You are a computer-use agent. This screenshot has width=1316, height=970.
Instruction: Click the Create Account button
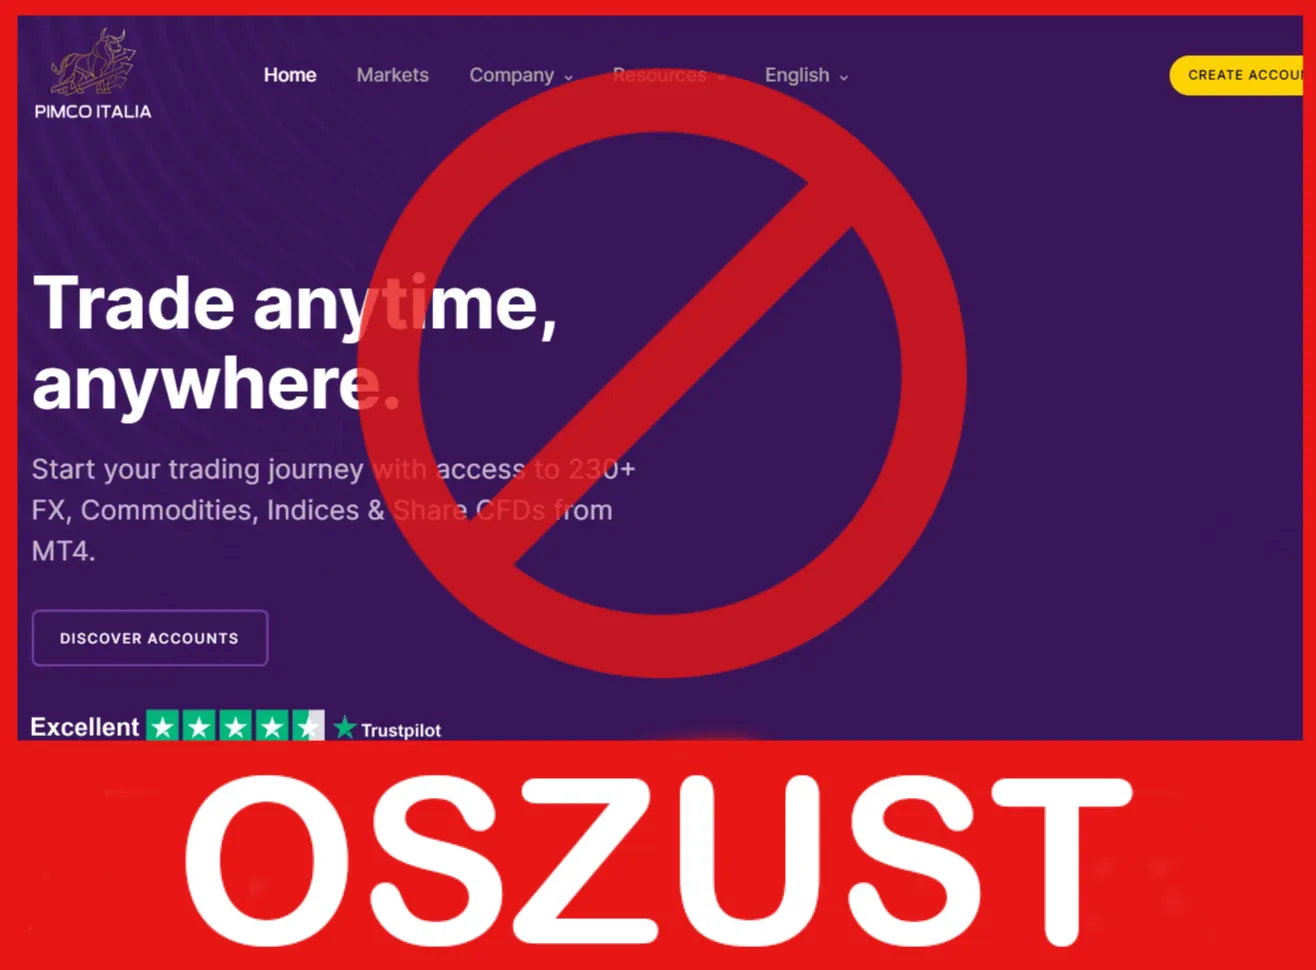tap(1243, 75)
